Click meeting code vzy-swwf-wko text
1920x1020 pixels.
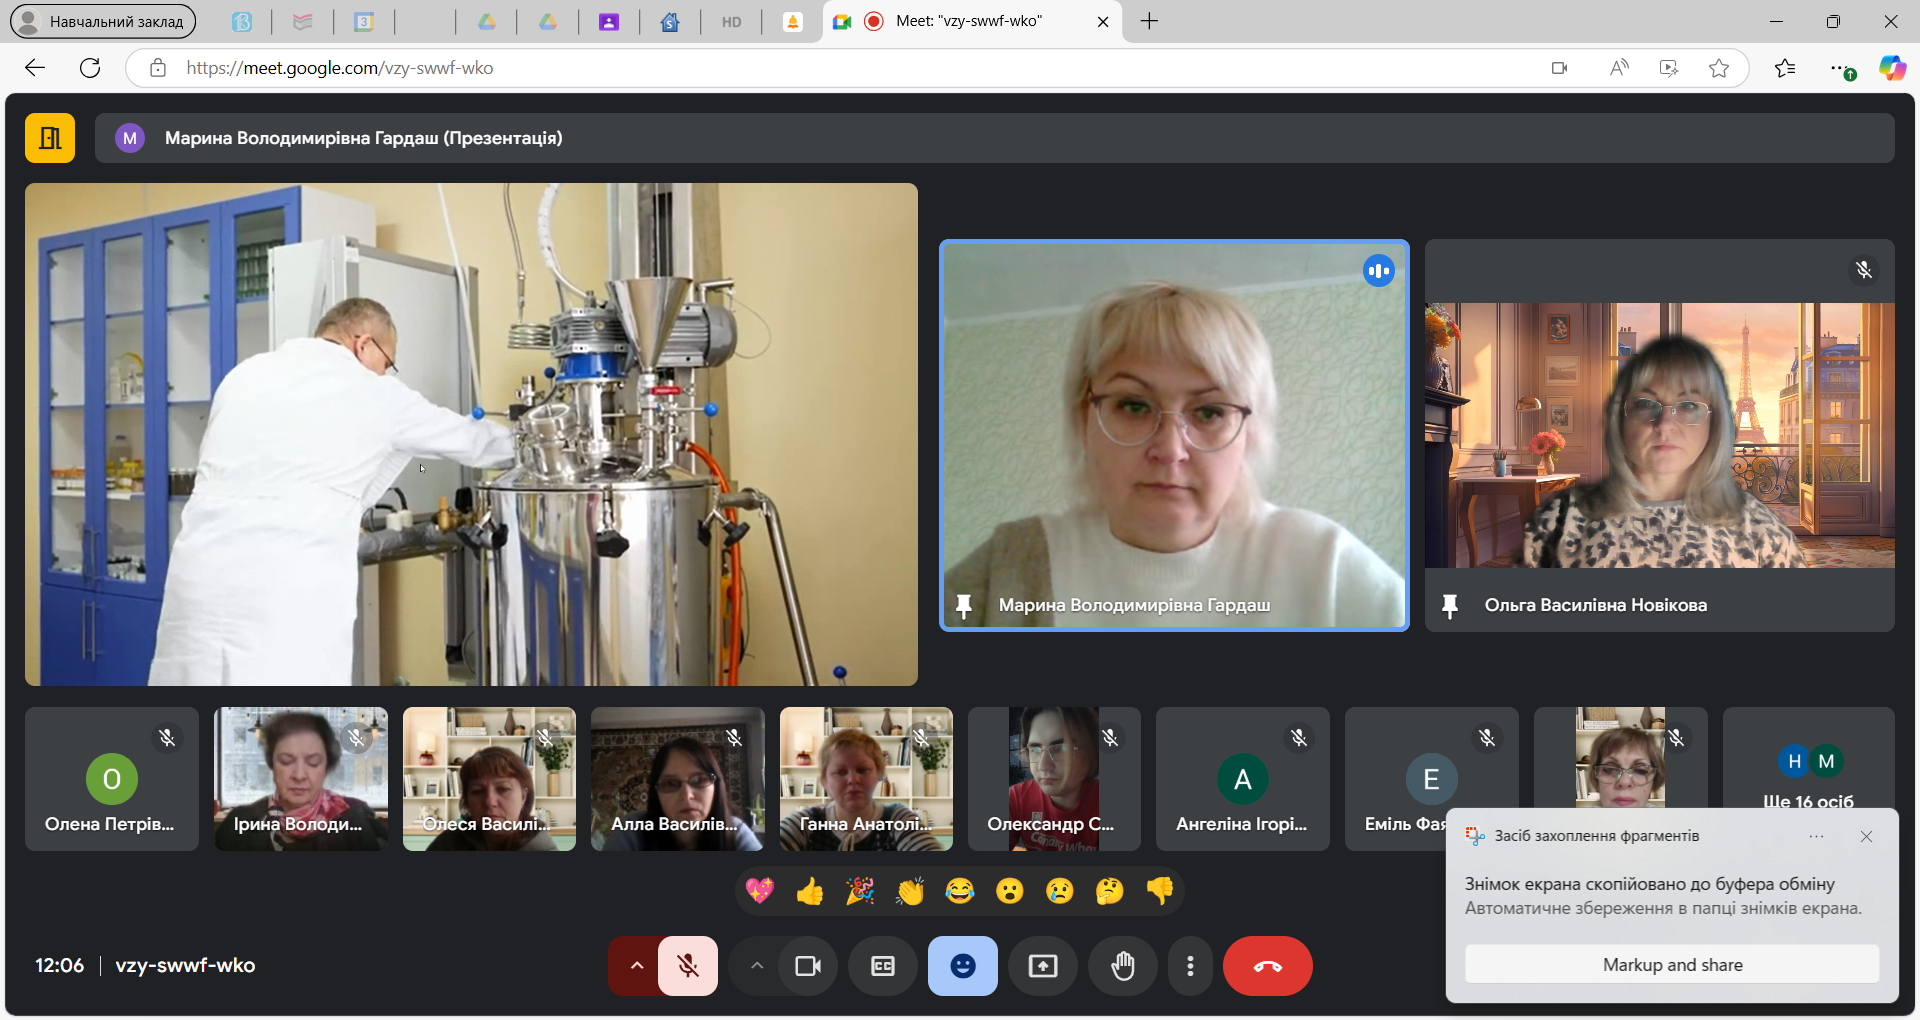tap(185, 966)
